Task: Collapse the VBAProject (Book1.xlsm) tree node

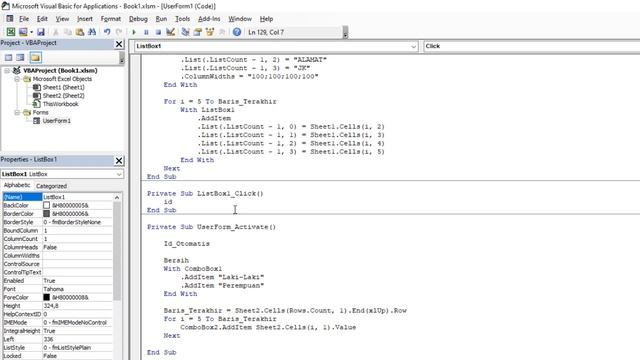Action: click(7, 71)
